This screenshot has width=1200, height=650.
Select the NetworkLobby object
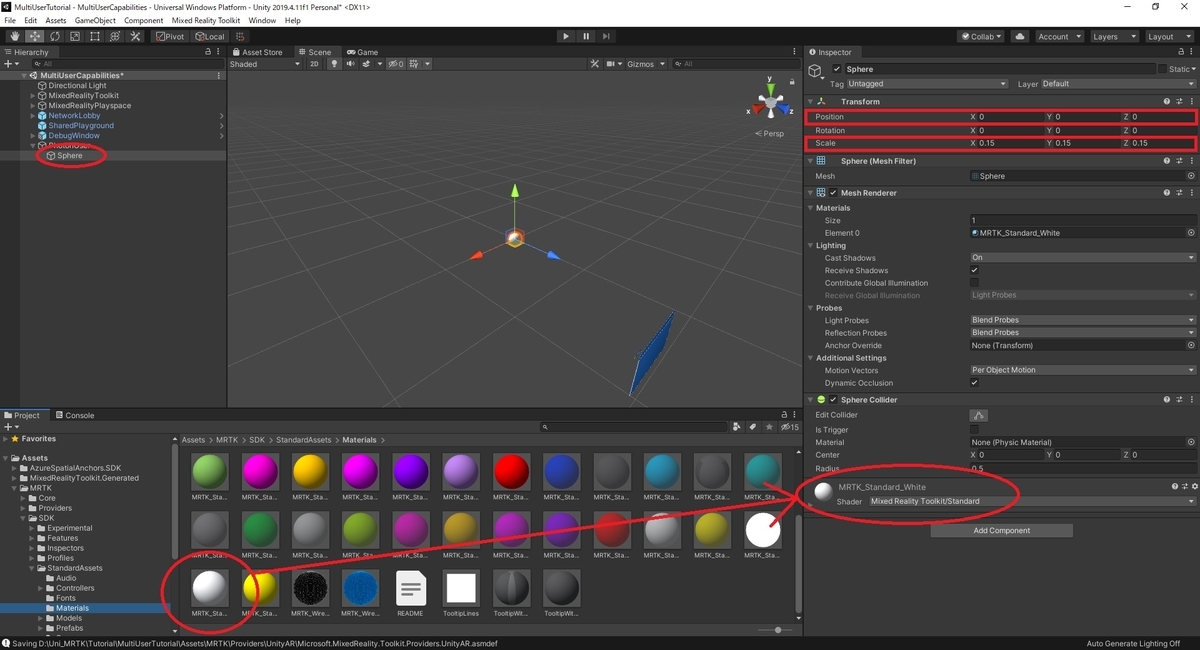pyautogui.click(x=75, y=116)
